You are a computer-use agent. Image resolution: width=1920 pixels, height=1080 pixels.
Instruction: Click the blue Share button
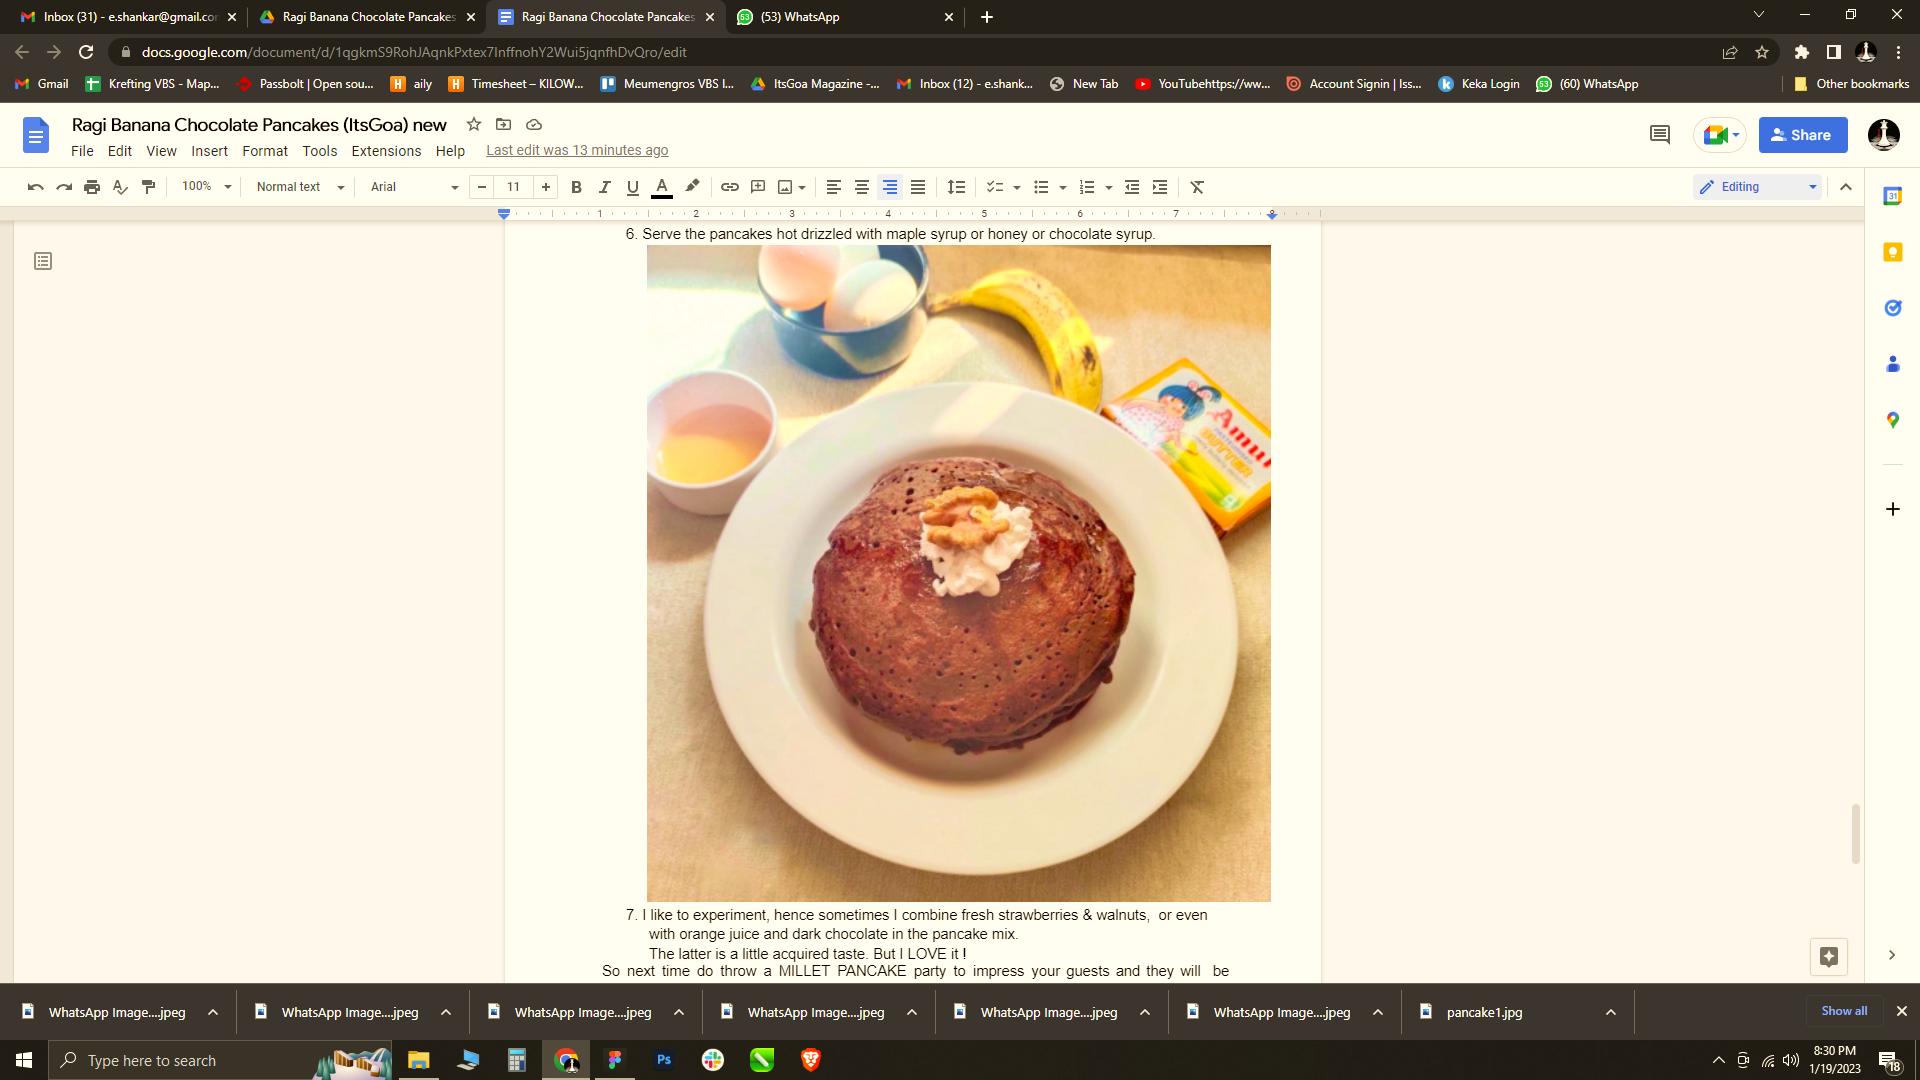coord(1802,135)
